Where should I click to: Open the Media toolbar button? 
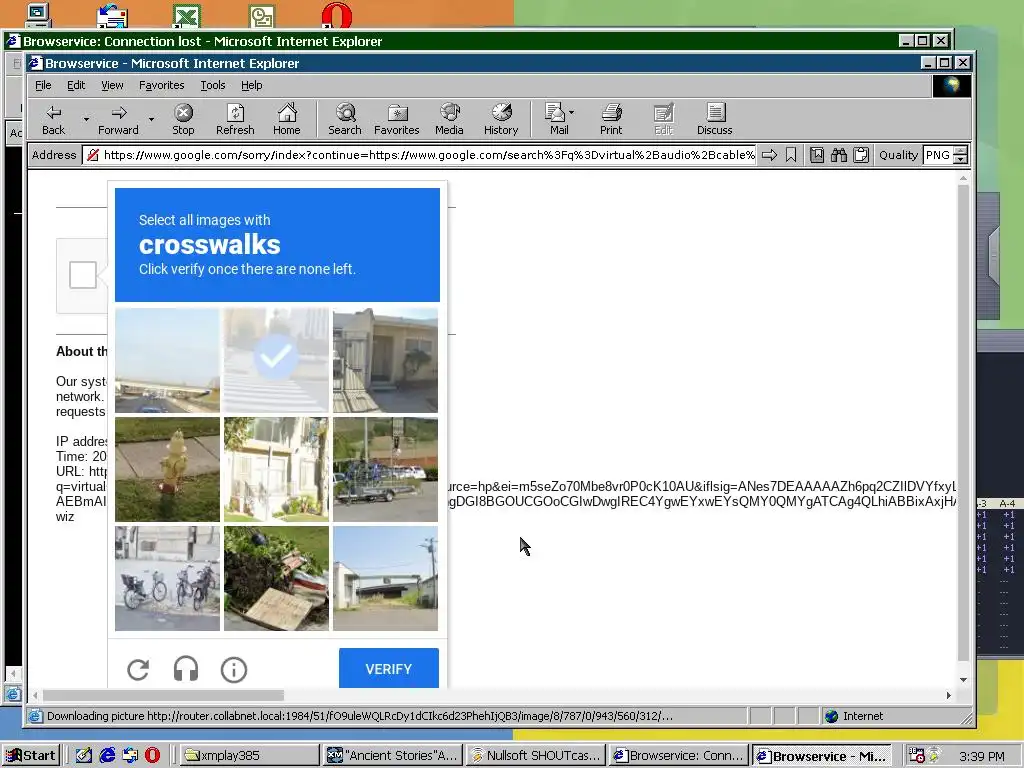coord(449,120)
